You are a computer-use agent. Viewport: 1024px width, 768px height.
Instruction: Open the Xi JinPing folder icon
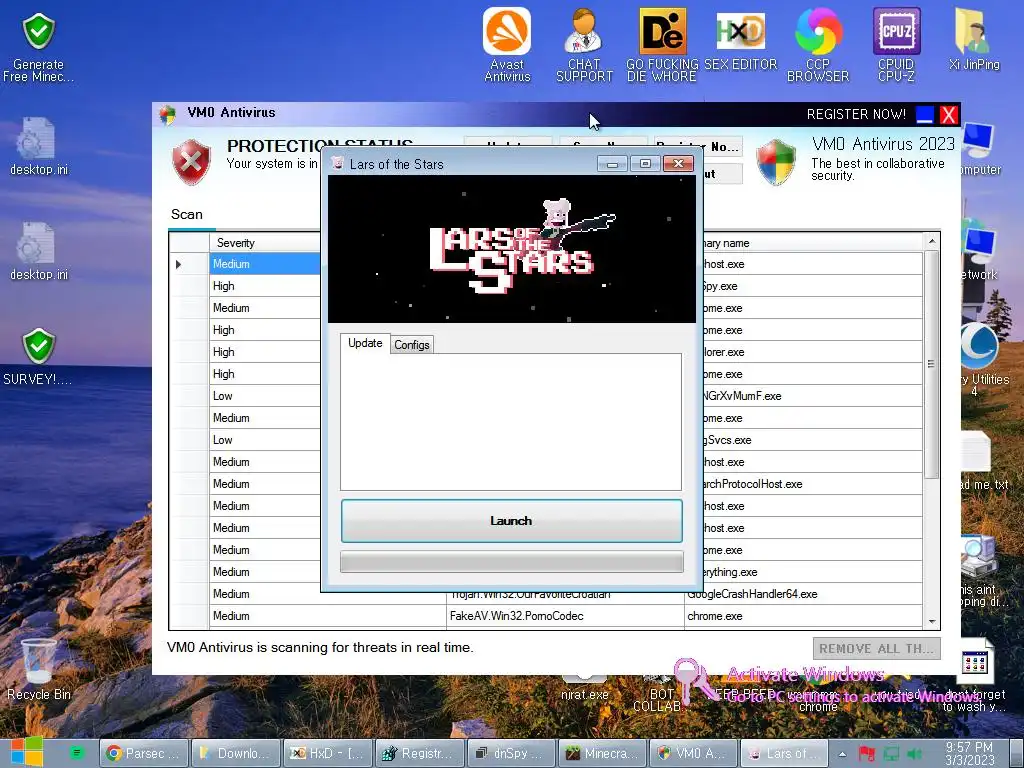974,39
